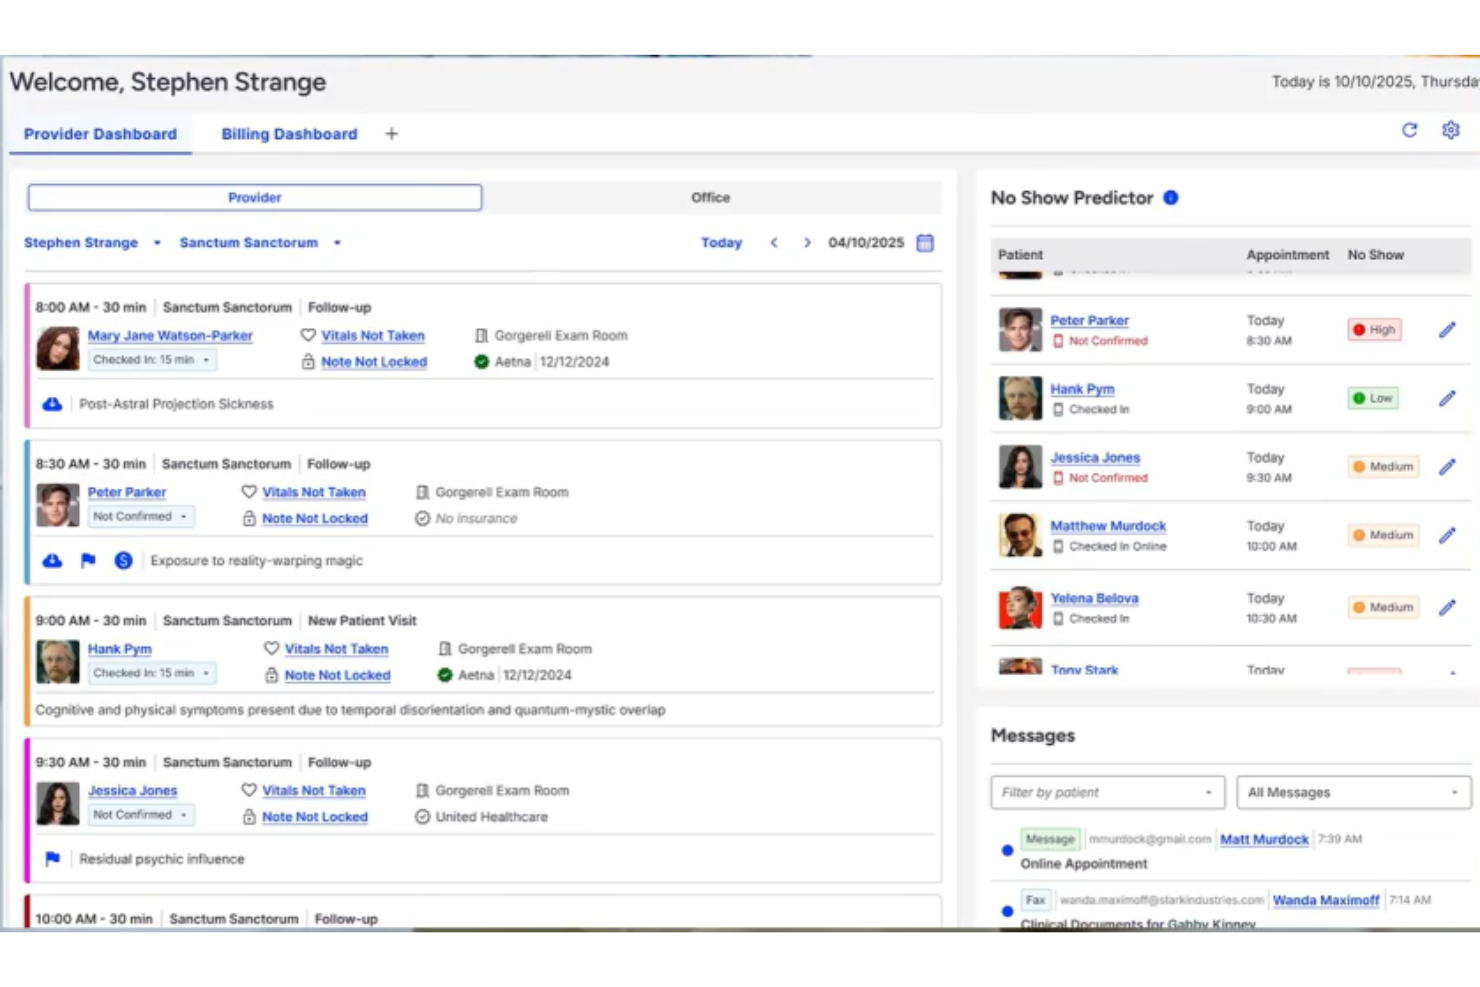1480x987 pixels.
Task: Open Mary Jane Watson-Parker's patient link in schedule
Action: click(170, 336)
